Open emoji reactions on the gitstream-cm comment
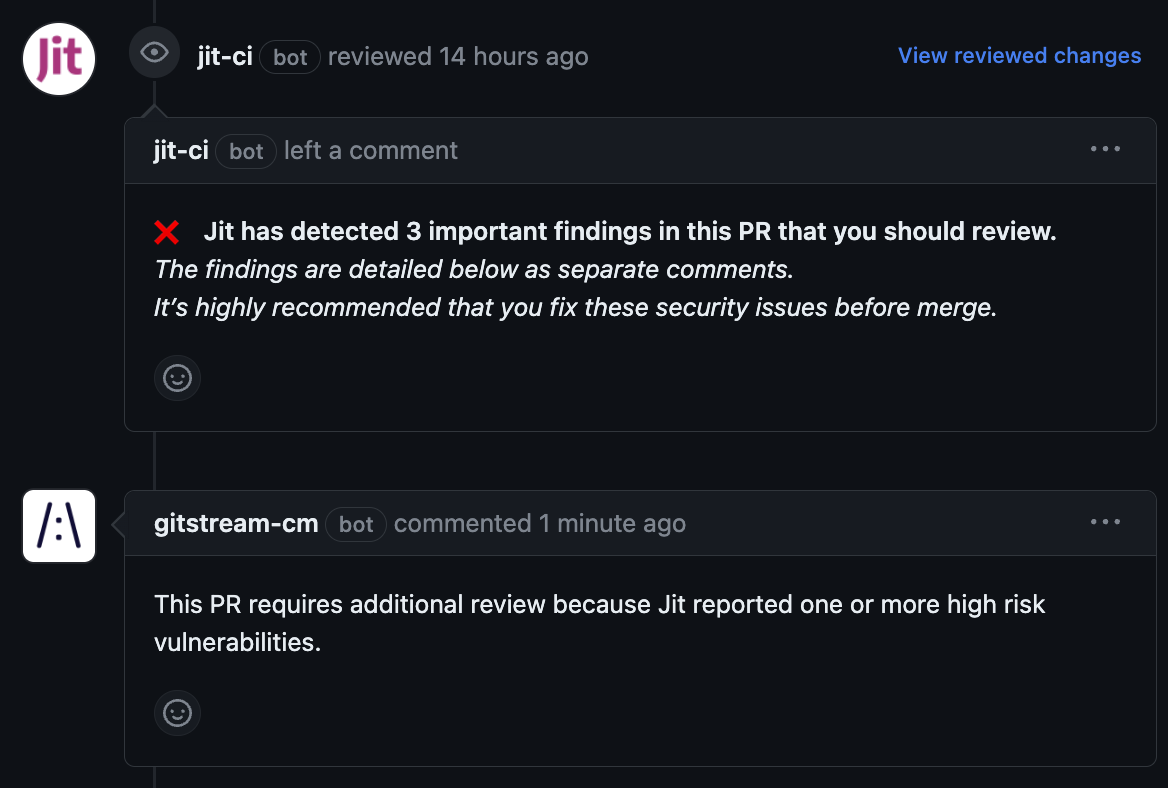This screenshot has width=1168, height=788. tap(177, 714)
